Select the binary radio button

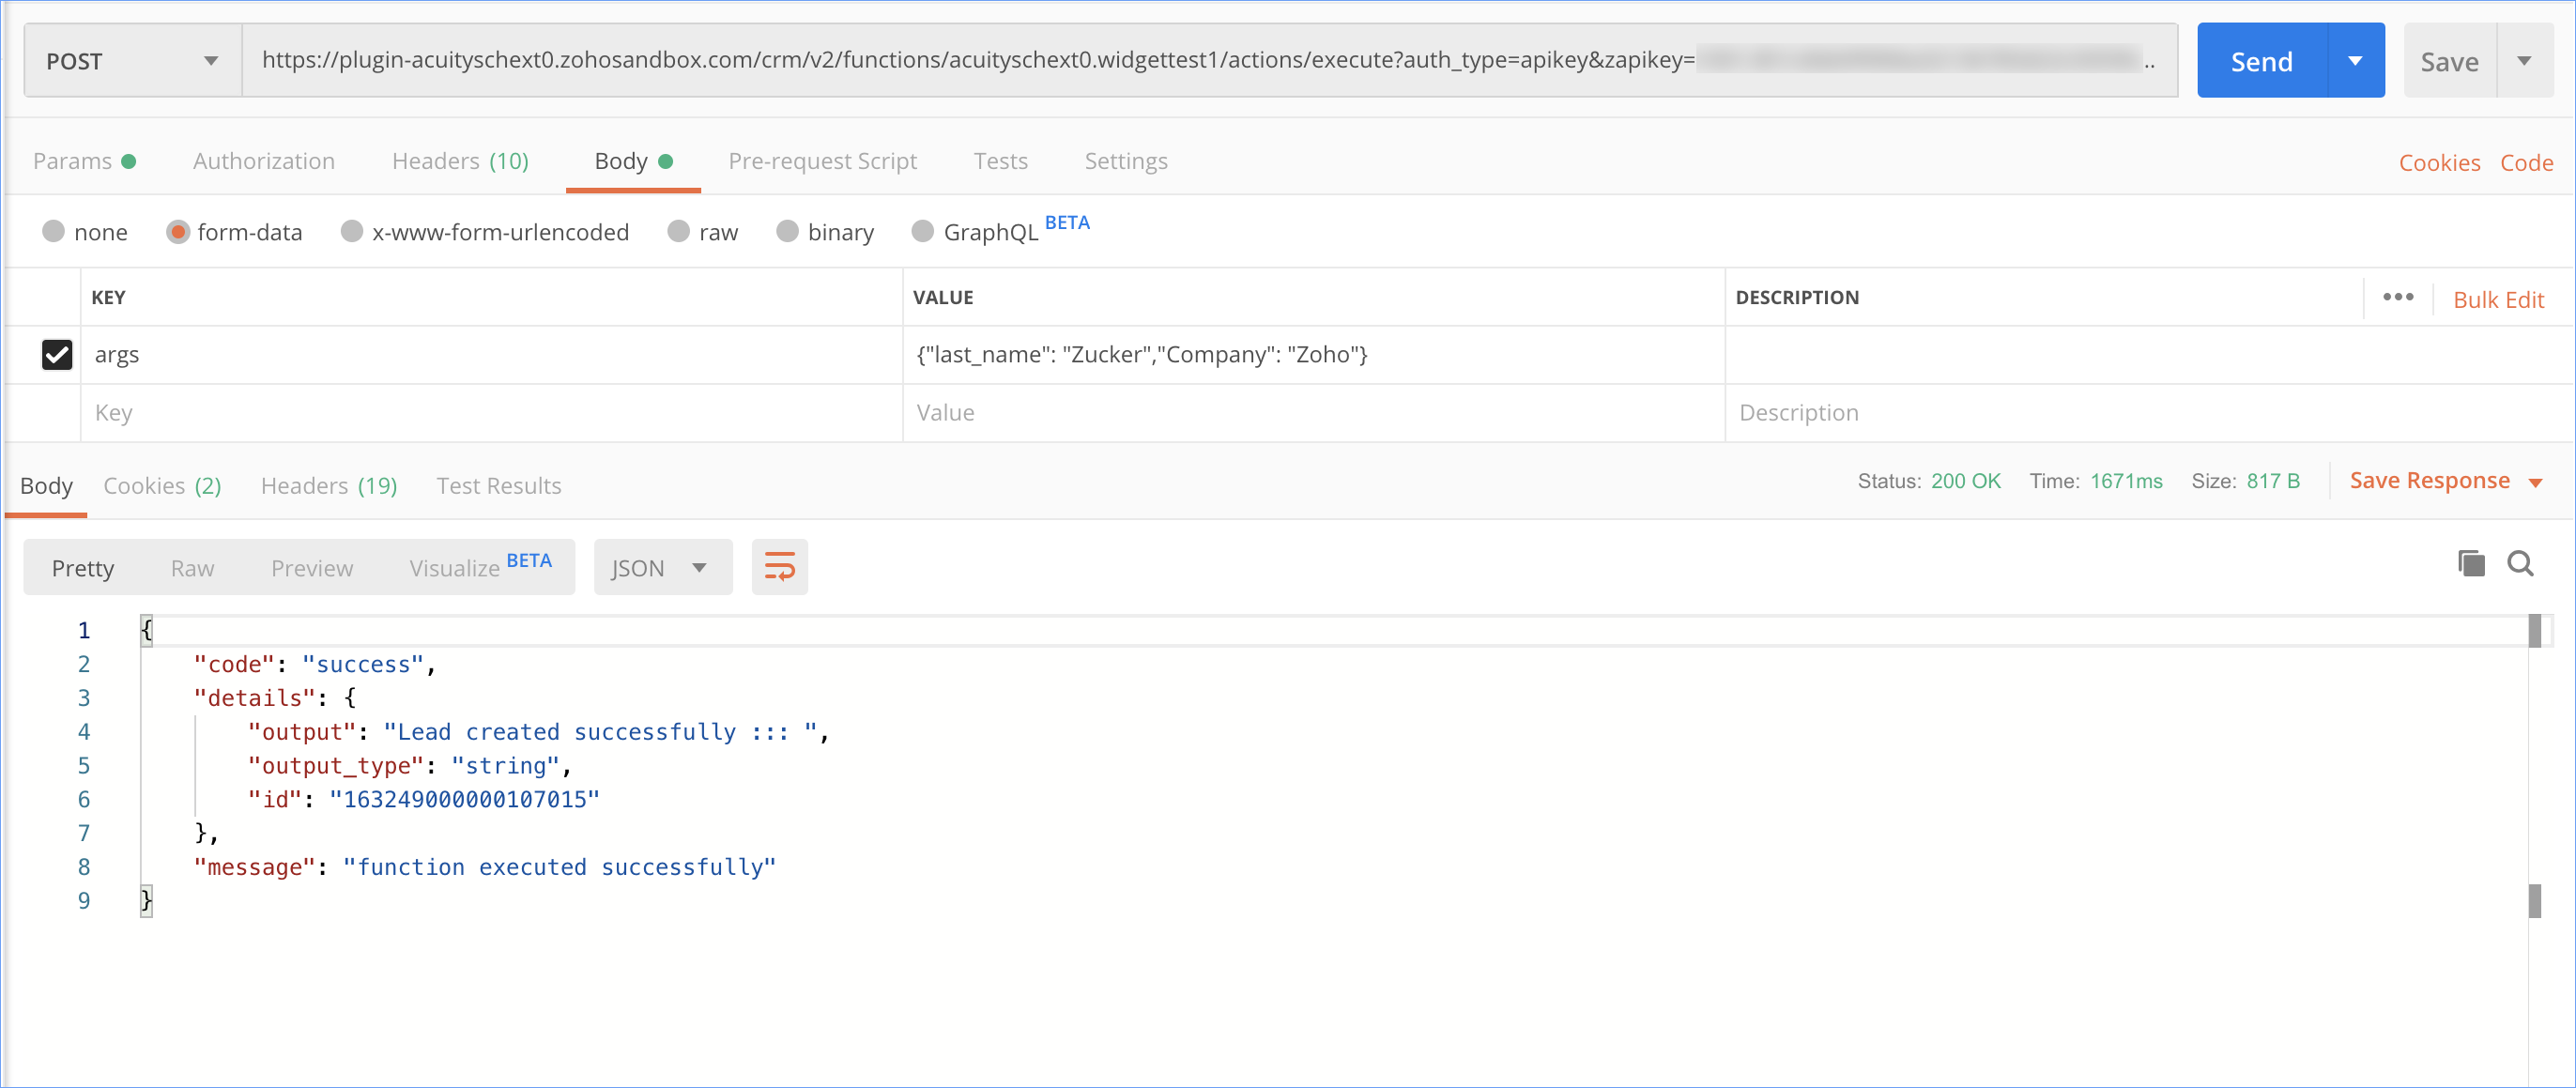788,232
